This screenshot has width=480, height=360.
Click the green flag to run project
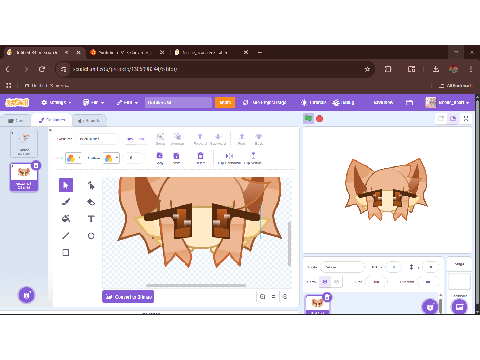pyautogui.click(x=308, y=118)
